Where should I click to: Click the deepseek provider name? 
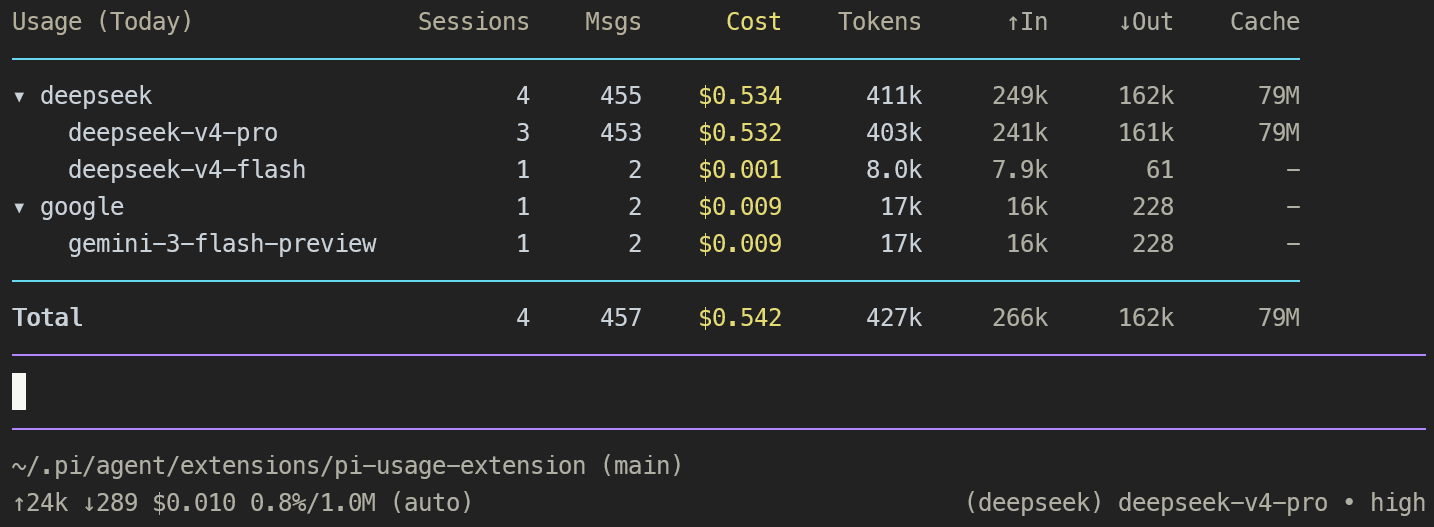tap(96, 96)
